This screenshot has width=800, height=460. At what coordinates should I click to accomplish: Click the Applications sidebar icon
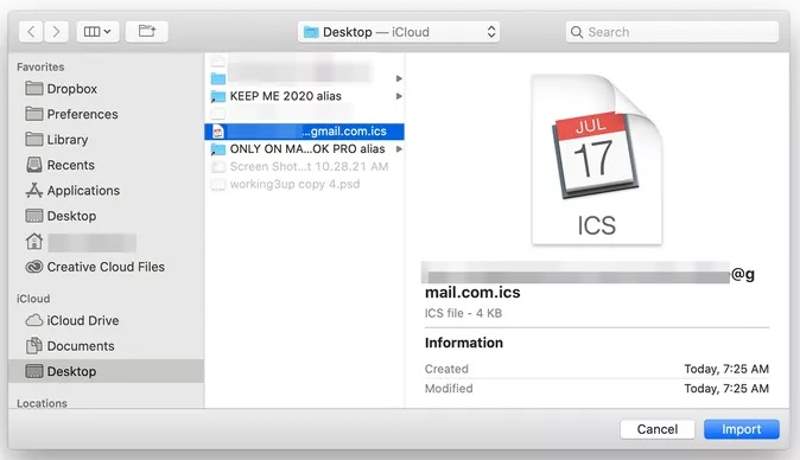(34, 190)
